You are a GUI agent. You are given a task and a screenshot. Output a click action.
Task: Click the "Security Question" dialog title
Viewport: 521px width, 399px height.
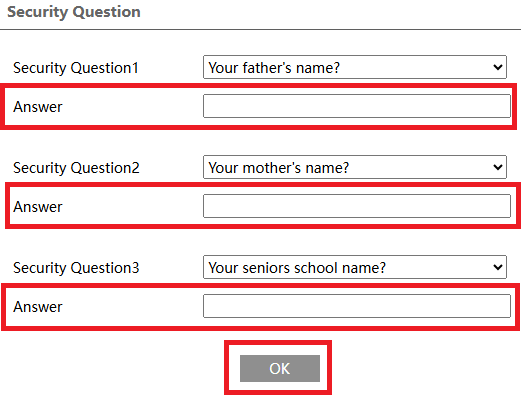tap(74, 12)
